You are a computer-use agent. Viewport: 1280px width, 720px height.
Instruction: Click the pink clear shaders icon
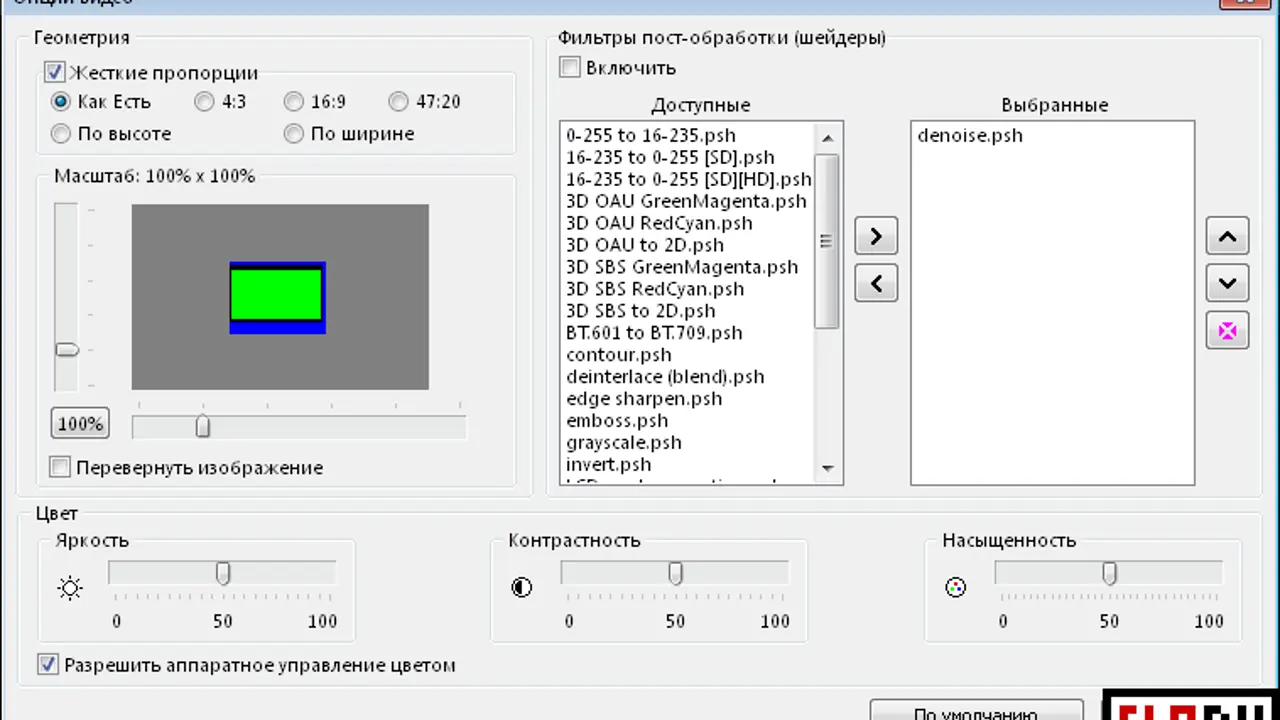1227,331
